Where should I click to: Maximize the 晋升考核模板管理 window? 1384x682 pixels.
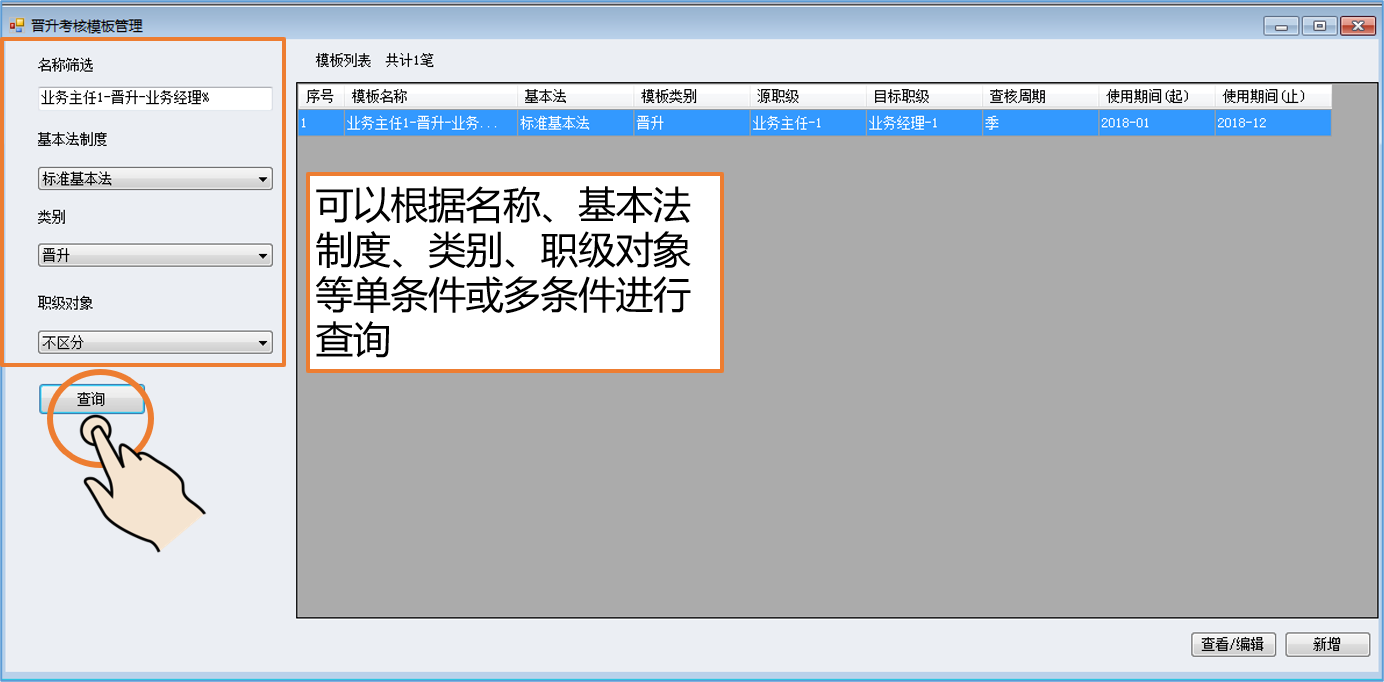click(1320, 26)
